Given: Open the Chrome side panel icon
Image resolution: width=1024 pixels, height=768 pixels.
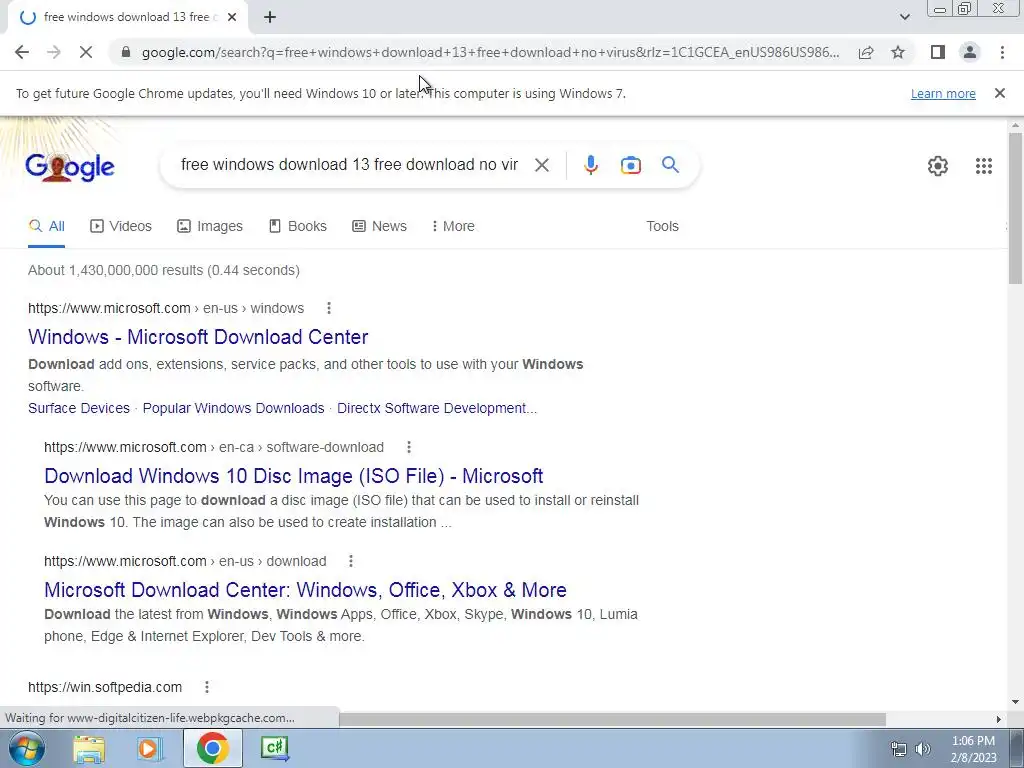Looking at the screenshot, I should 938,52.
